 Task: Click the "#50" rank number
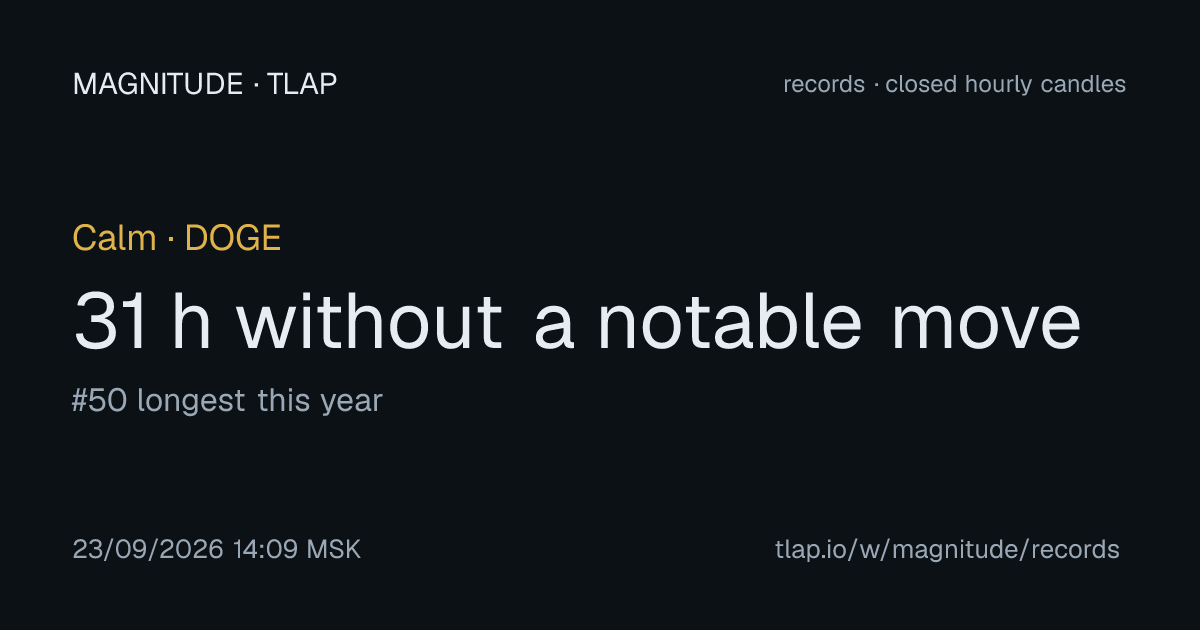100,401
